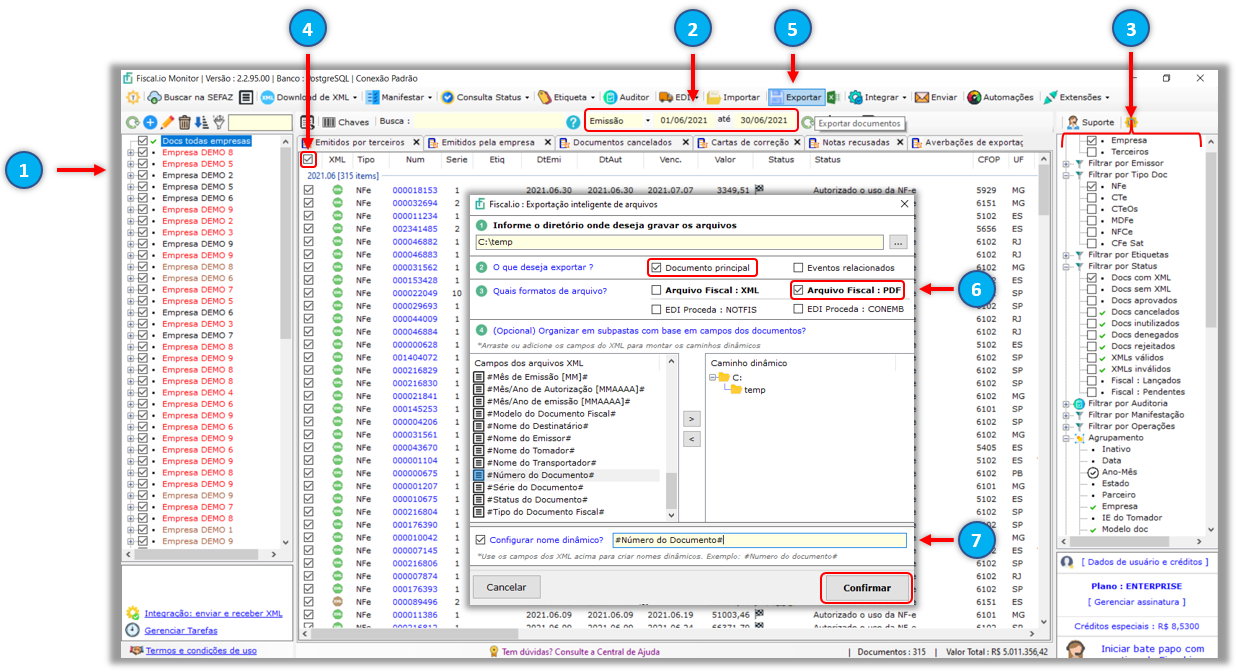Check the Eventos relacionados checkbox
The height and width of the screenshot is (672, 1236).
point(798,268)
